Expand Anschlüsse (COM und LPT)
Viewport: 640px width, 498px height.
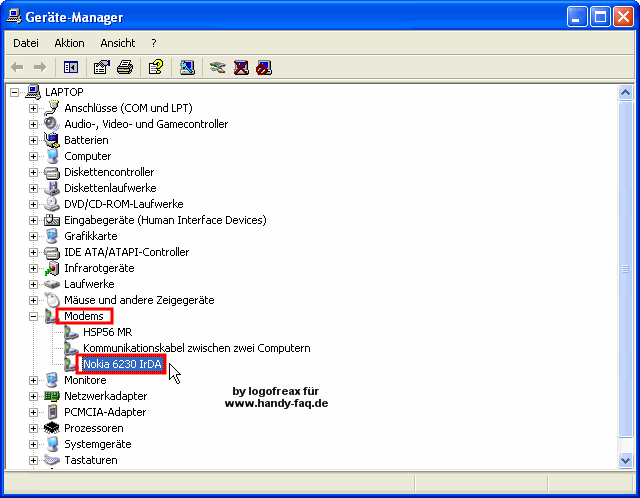(33, 109)
